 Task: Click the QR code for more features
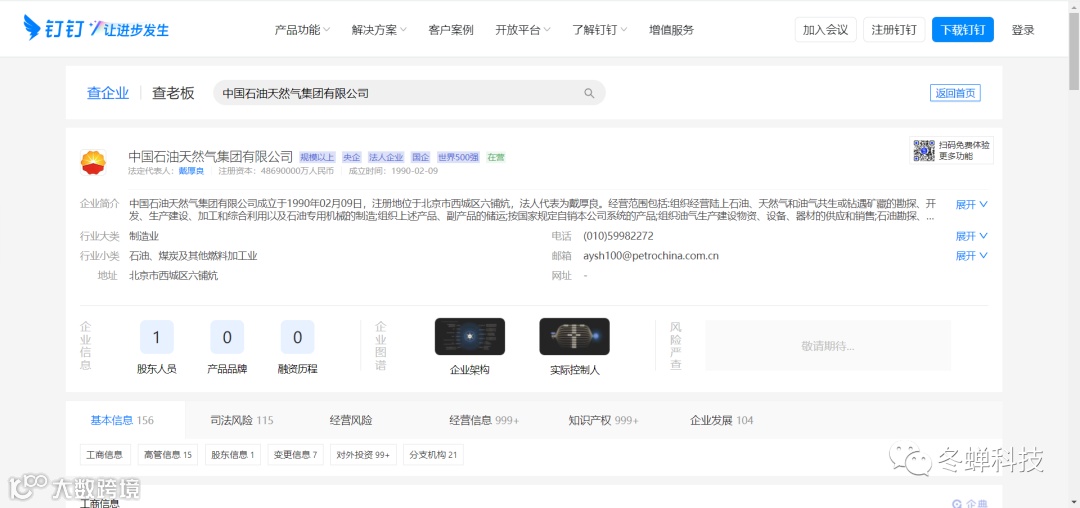924,150
